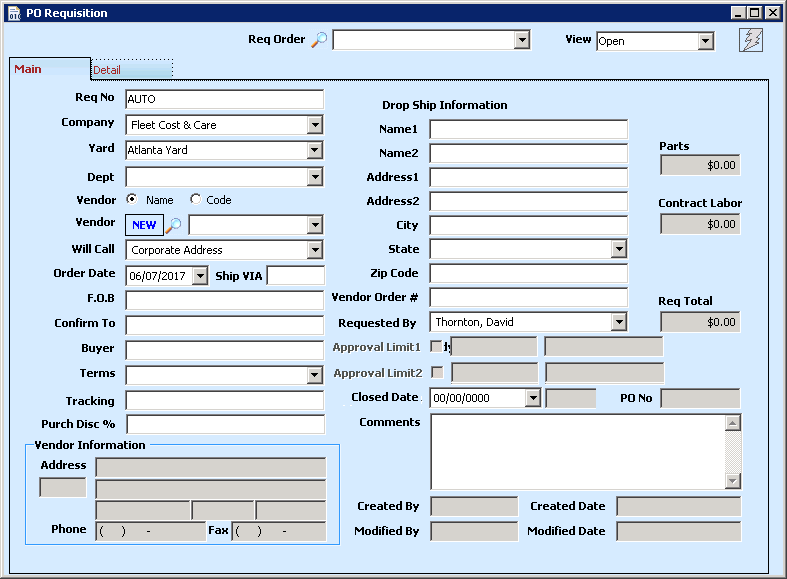Click the Comments scrollbar up arrow
This screenshot has height=579, width=787.
click(733, 423)
